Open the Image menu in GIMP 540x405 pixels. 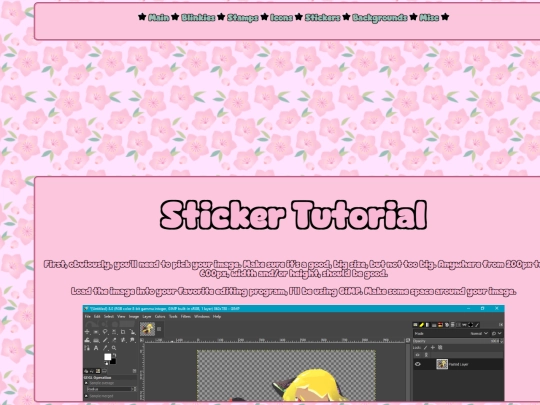tap(134, 316)
